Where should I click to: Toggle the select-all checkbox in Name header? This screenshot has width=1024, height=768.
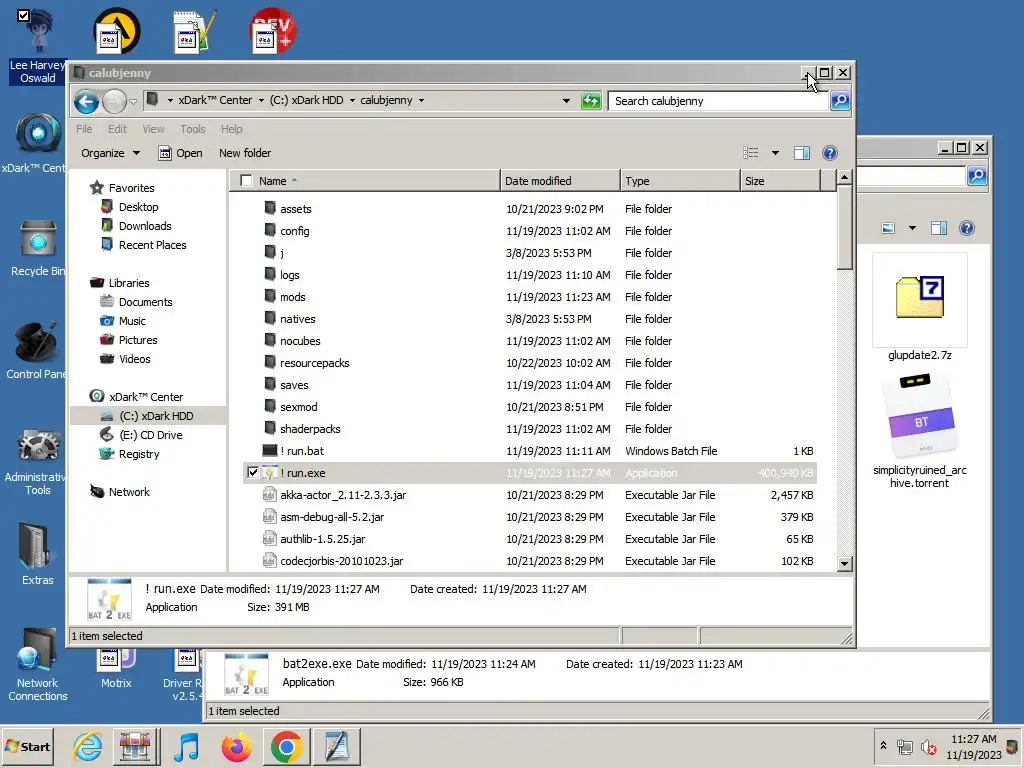click(246, 181)
